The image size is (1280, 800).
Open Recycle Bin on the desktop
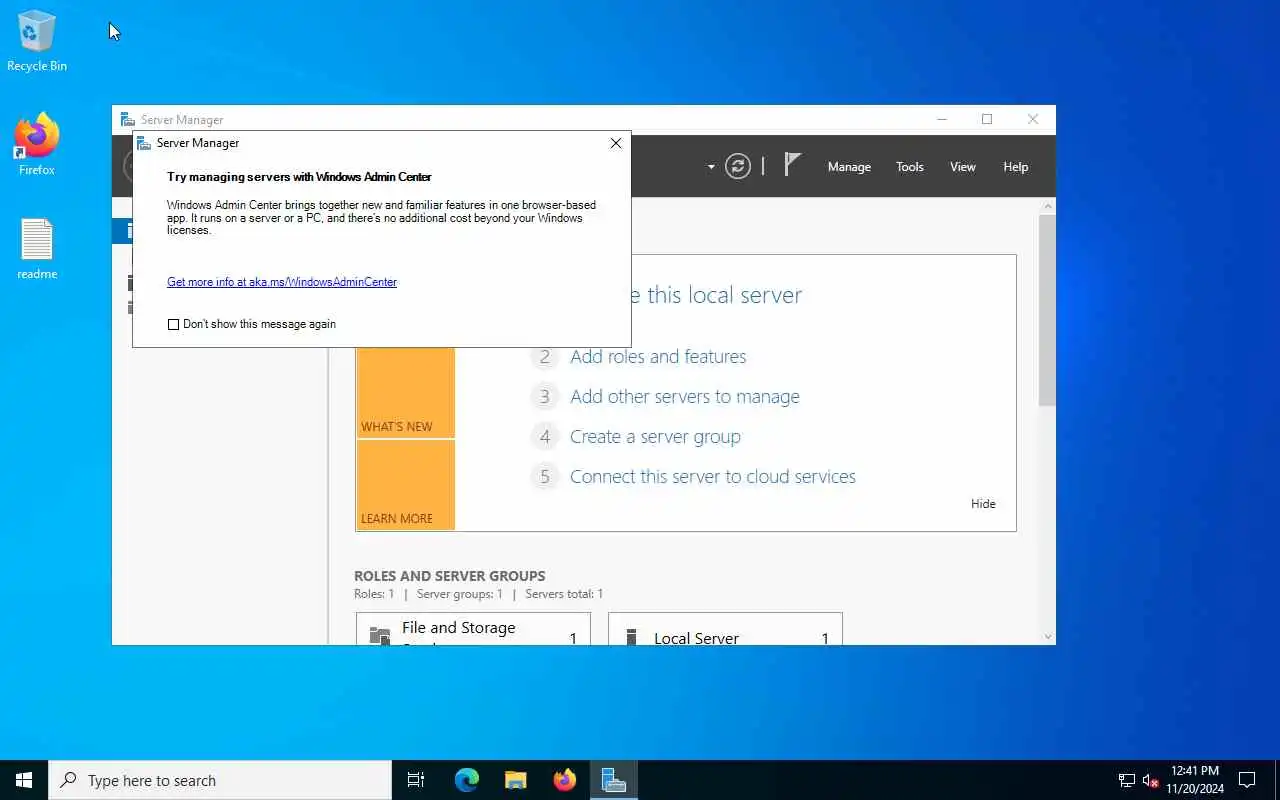37,42
